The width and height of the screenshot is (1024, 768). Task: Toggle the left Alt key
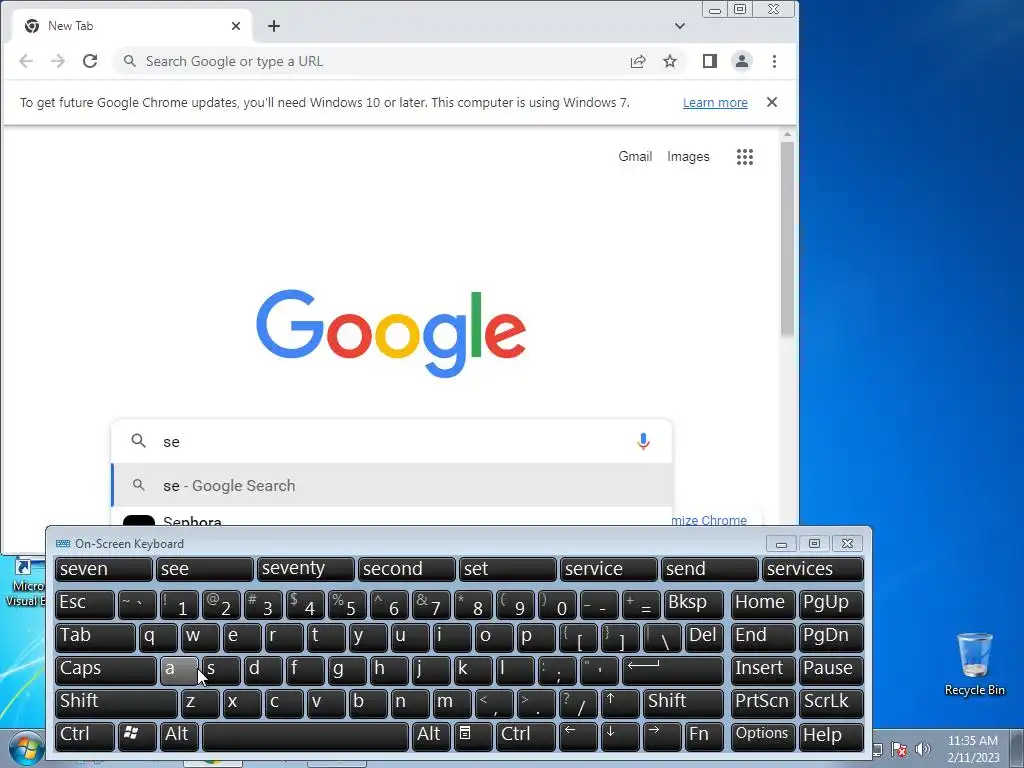pyautogui.click(x=179, y=735)
